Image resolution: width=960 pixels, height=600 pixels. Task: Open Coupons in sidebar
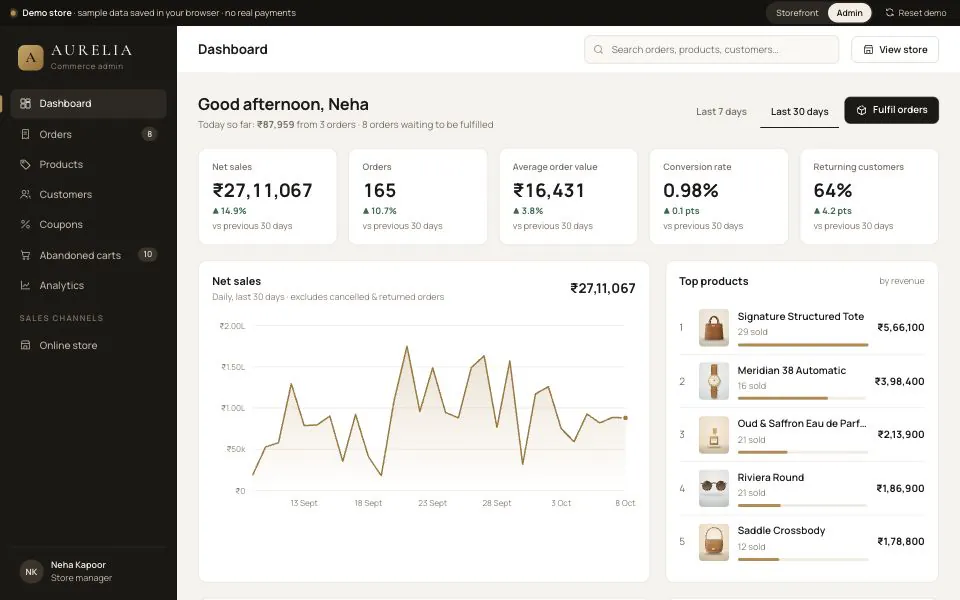pyautogui.click(x=88, y=224)
